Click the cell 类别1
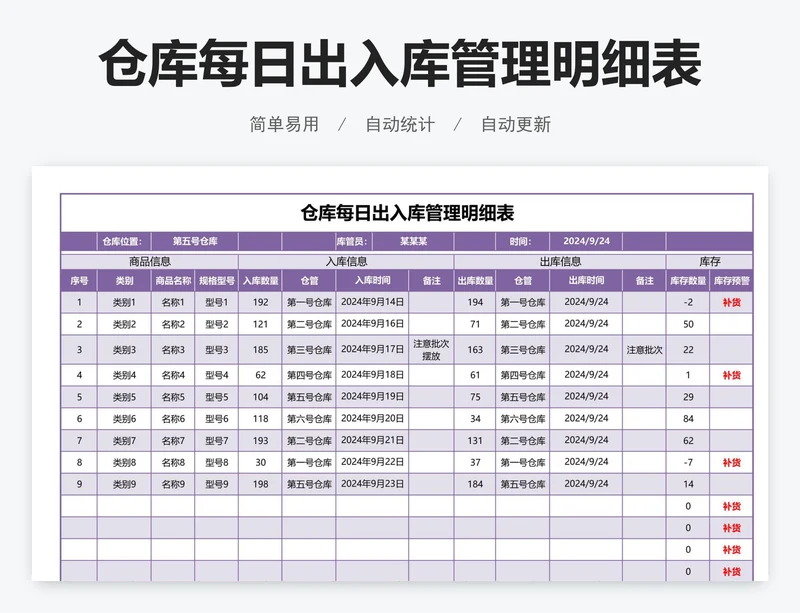The image size is (800, 613). tap(124, 302)
